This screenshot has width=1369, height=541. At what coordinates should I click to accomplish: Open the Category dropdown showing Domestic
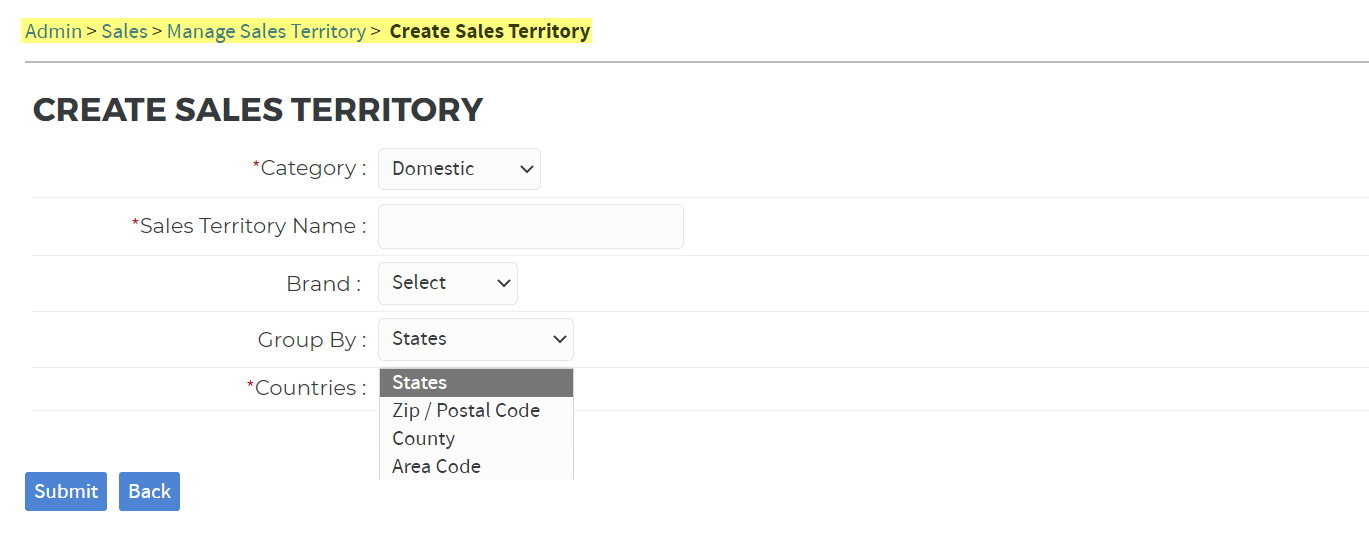[459, 169]
